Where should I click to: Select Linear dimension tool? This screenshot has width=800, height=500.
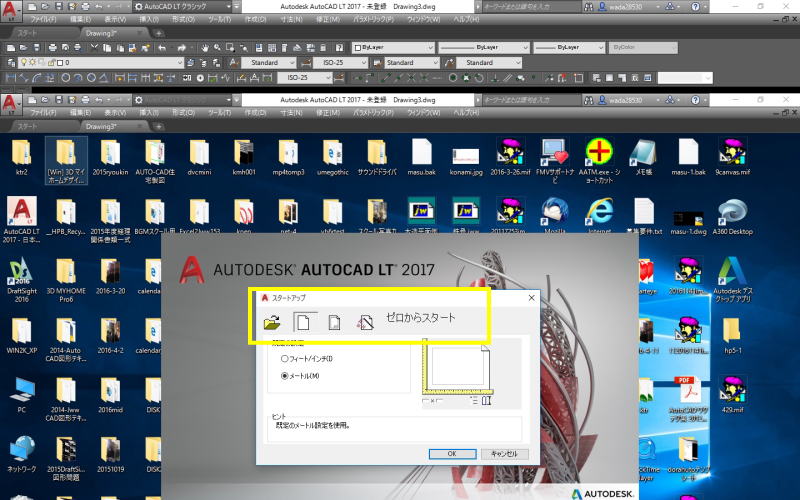pyautogui.click(x=11, y=78)
